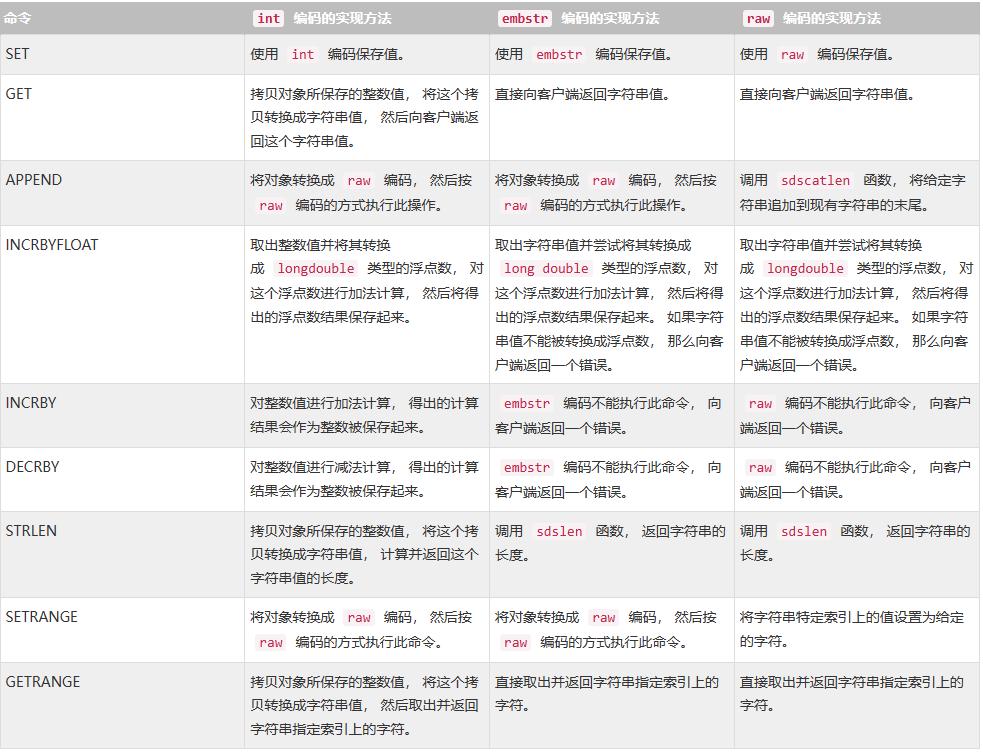This screenshot has height=752, width=983.
Task: Click the int column cell of APPEND row
Action: (367, 192)
